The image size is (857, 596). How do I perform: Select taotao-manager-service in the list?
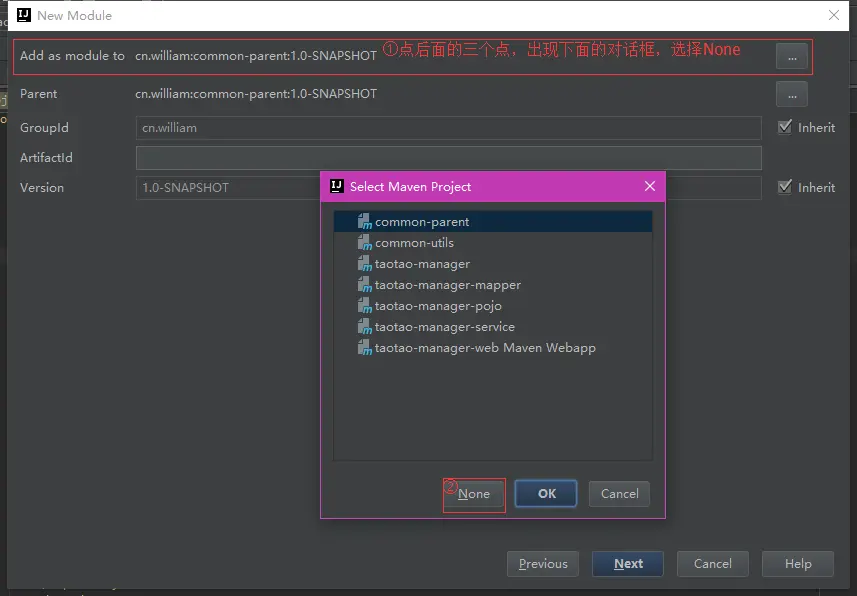point(493,326)
